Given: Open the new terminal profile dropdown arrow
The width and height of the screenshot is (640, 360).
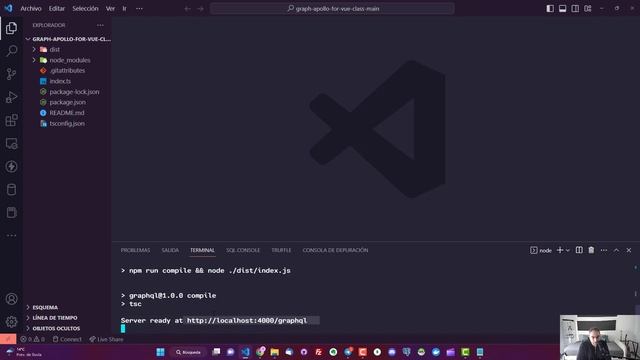Looking at the screenshot, I should click(x=567, y=251).
